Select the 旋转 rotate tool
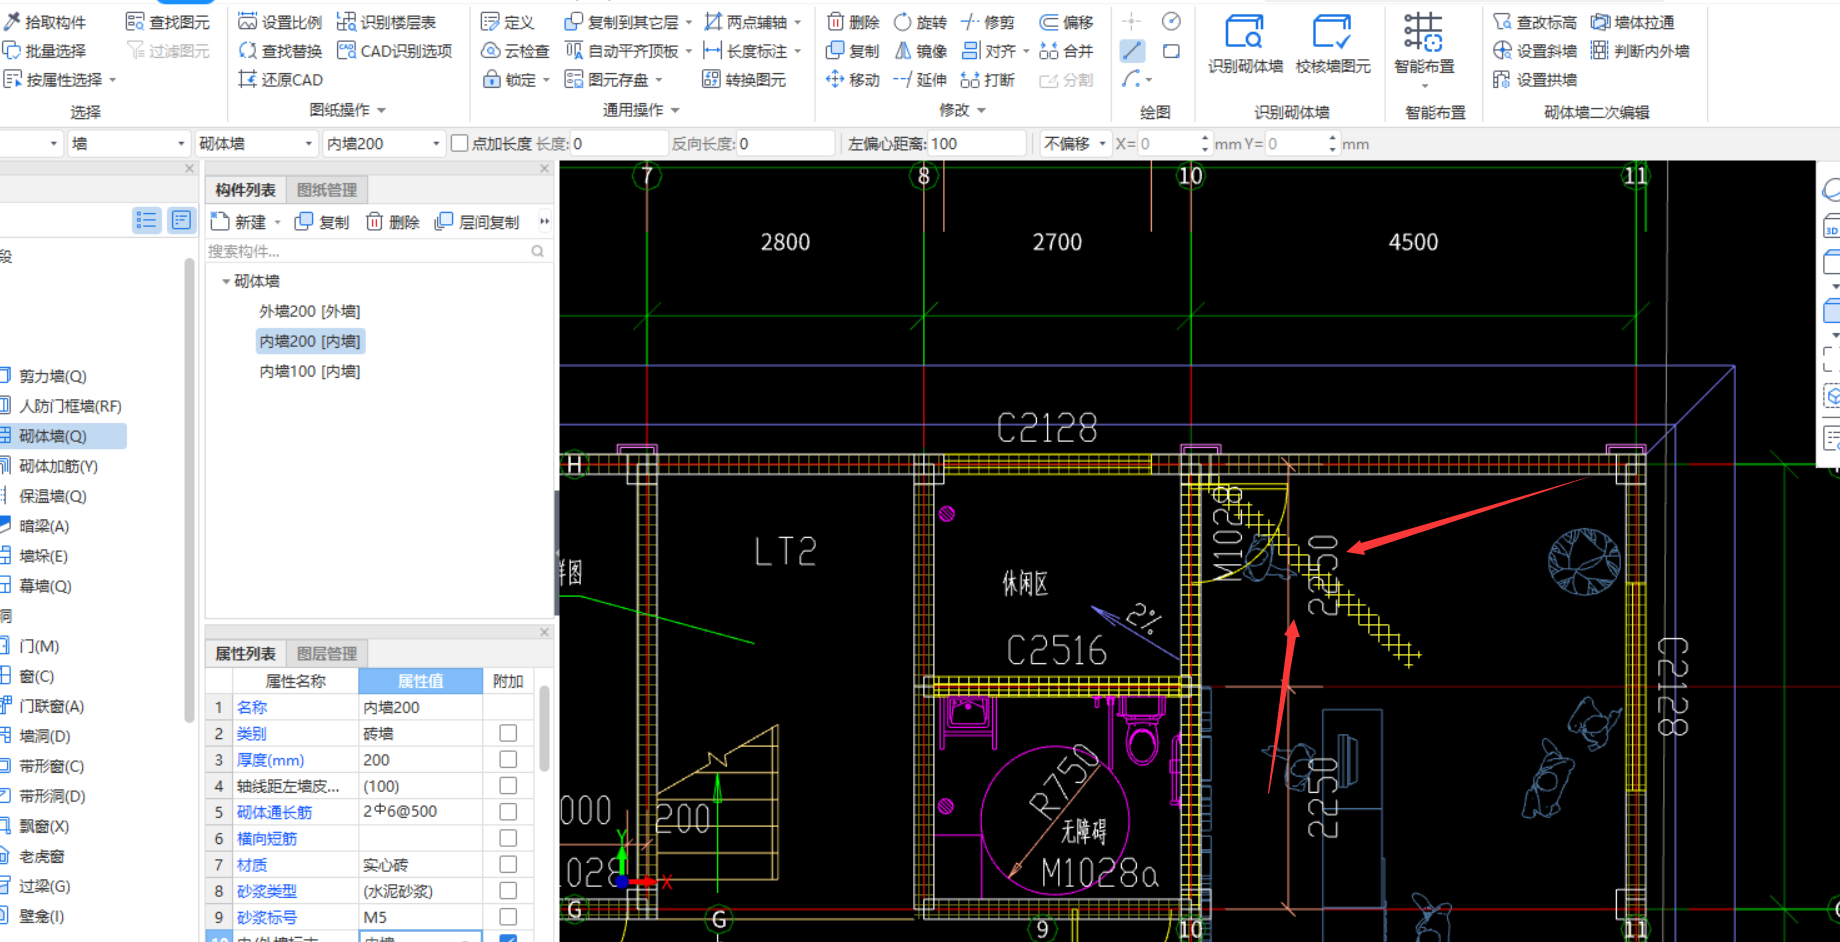The height and width of the screenshot is (942, 1840). [x=920, y=22]
